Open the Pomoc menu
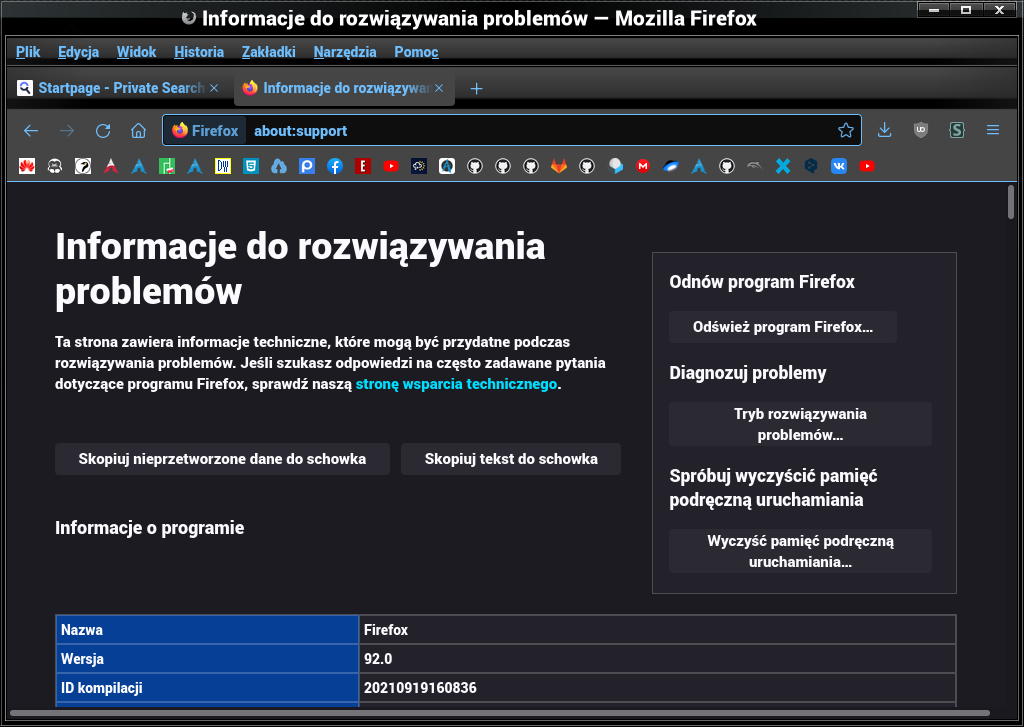This screenshot has height=727, width=1024. (x=417, y=52)
